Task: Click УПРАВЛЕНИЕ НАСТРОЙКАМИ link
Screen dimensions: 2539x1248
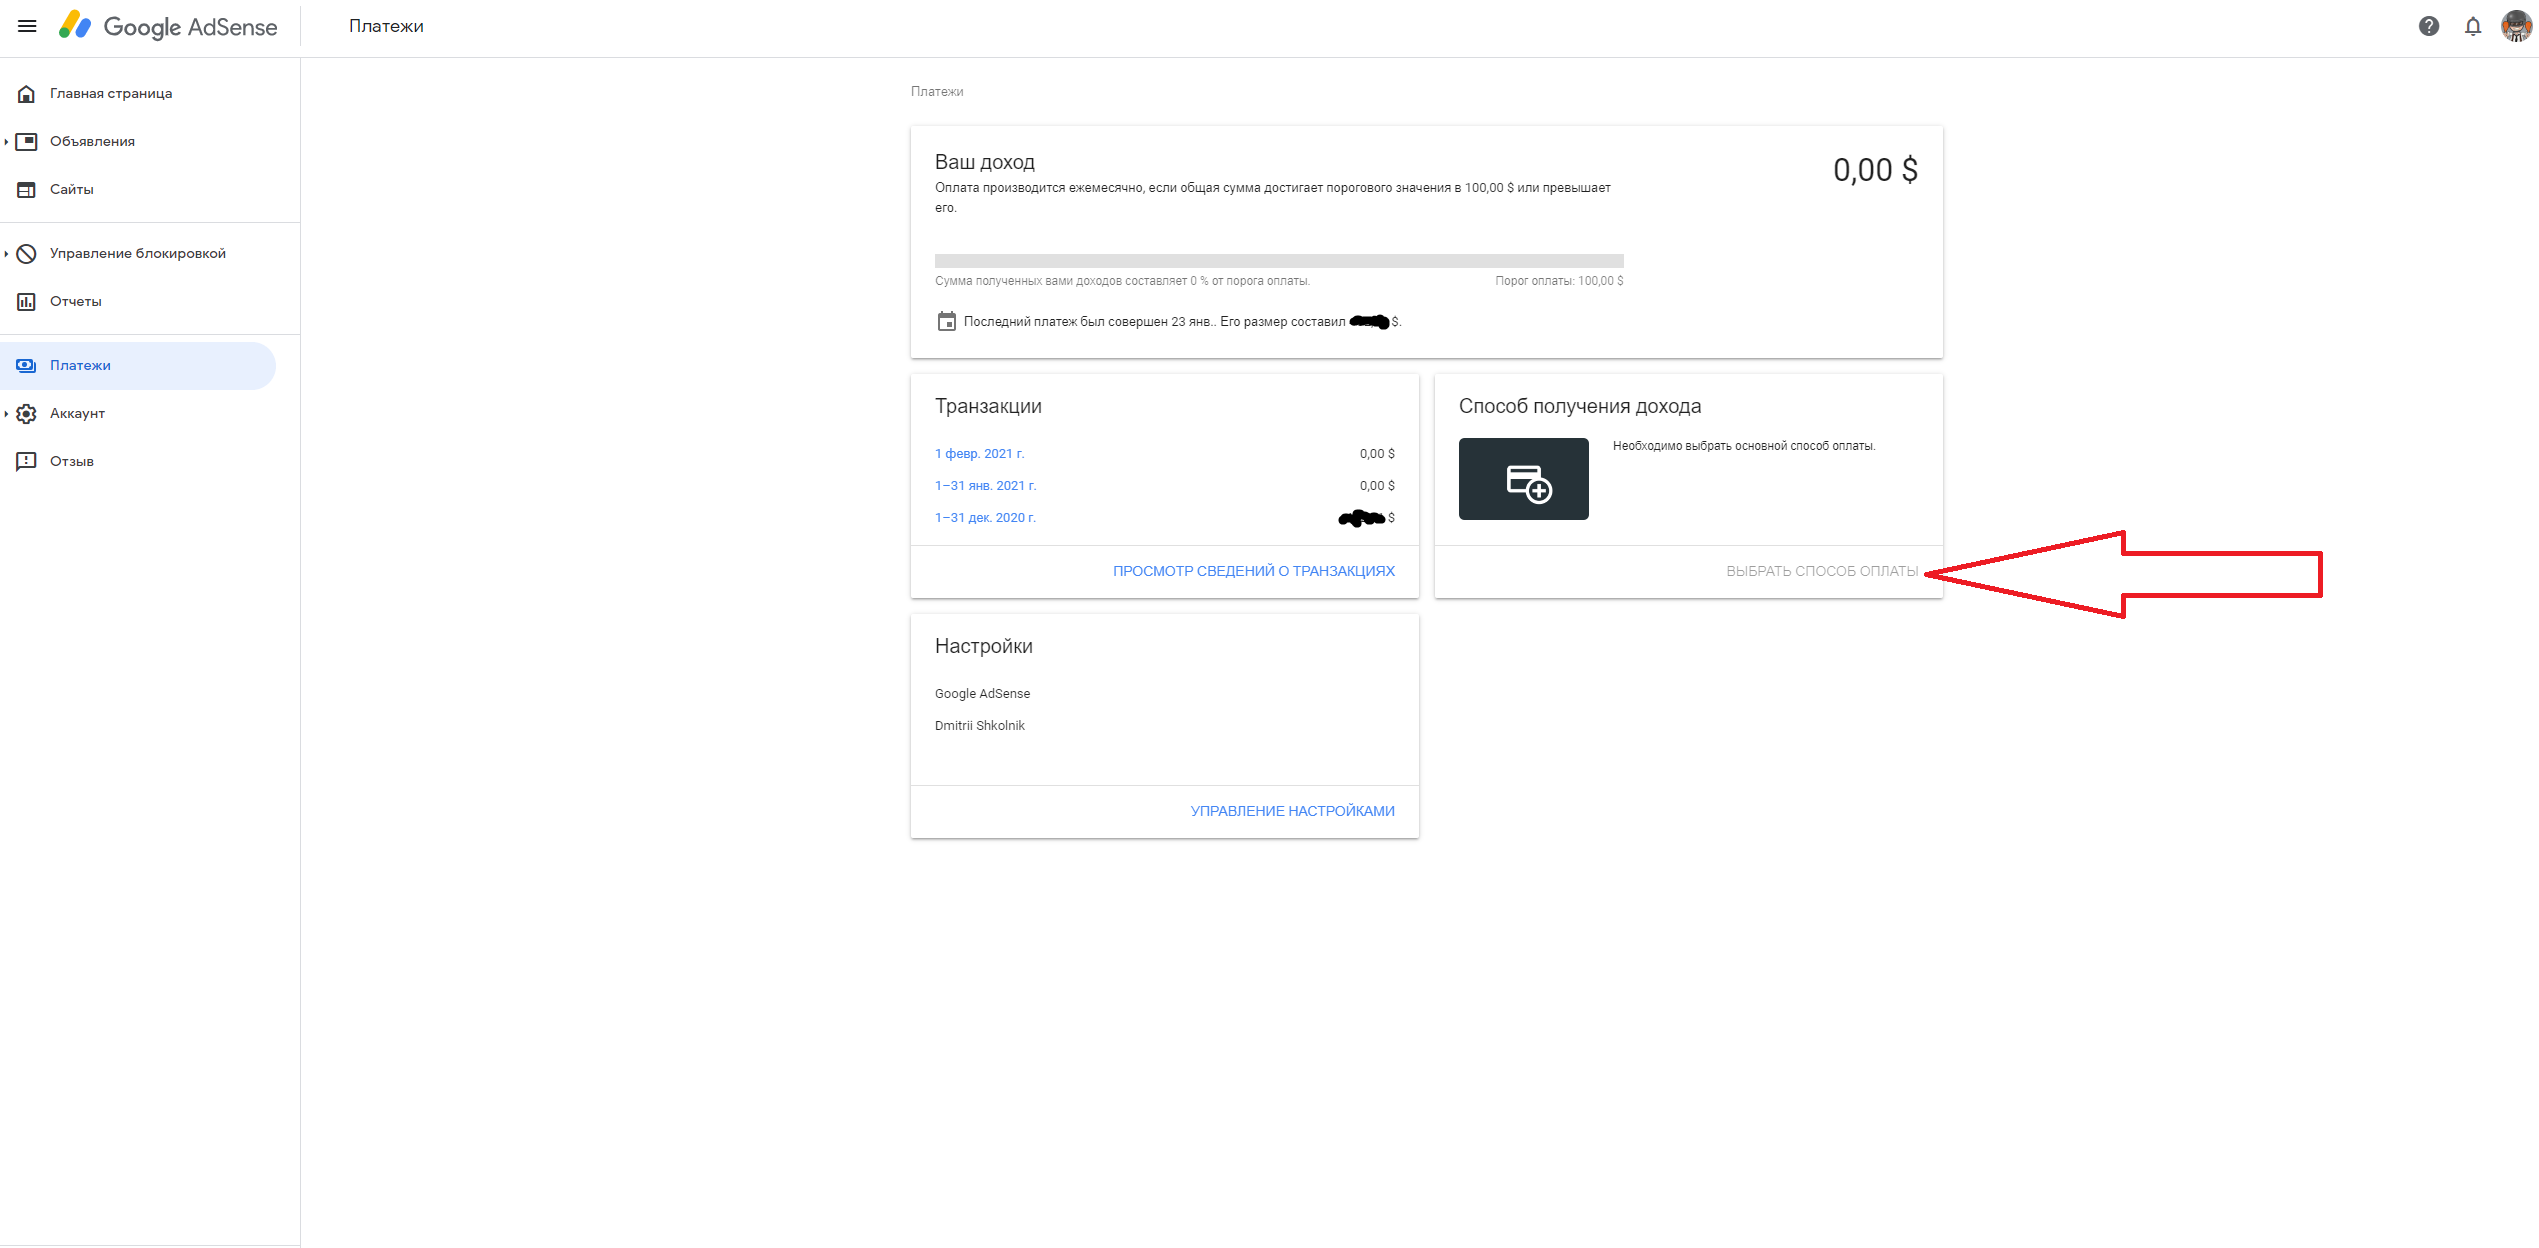Action: click(1292, 811)
